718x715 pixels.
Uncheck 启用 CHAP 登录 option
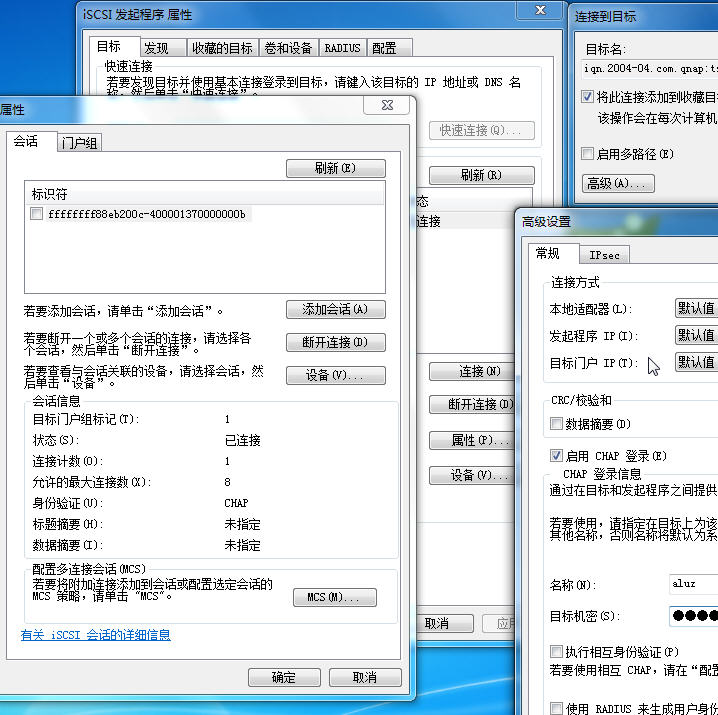point(557,456)
